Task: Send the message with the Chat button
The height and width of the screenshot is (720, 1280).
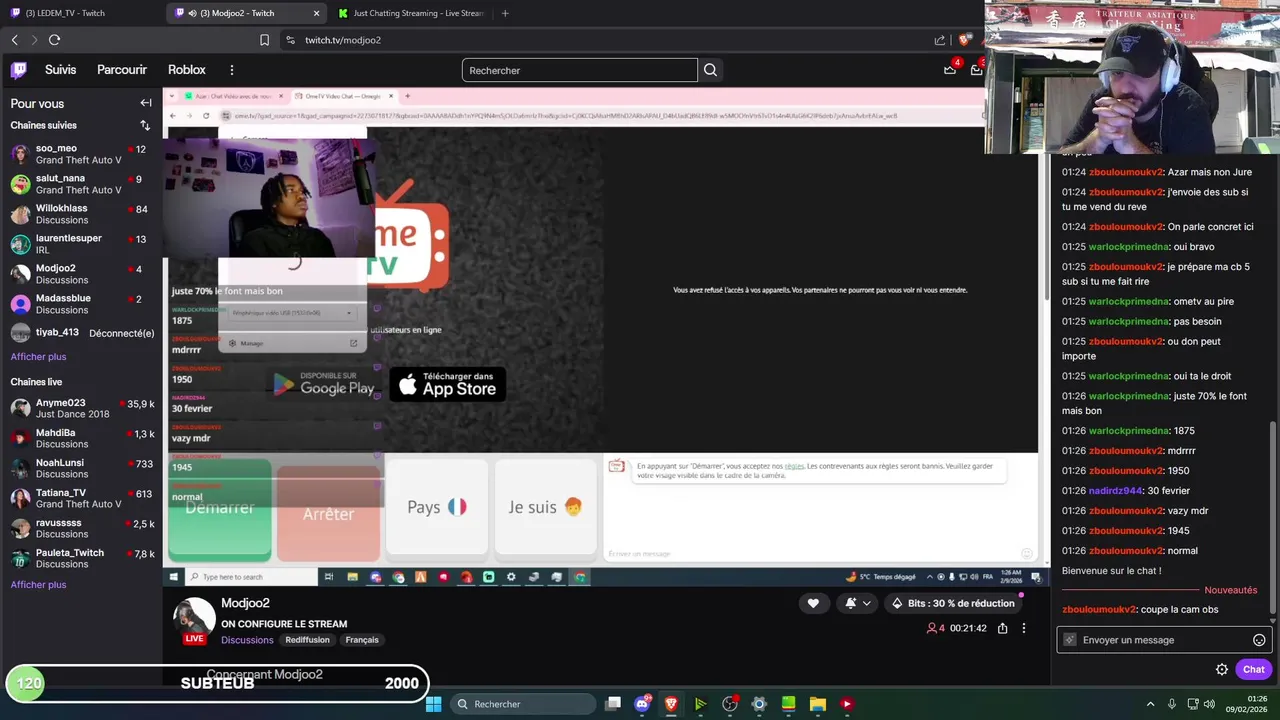Action: tap(1253, 669)
